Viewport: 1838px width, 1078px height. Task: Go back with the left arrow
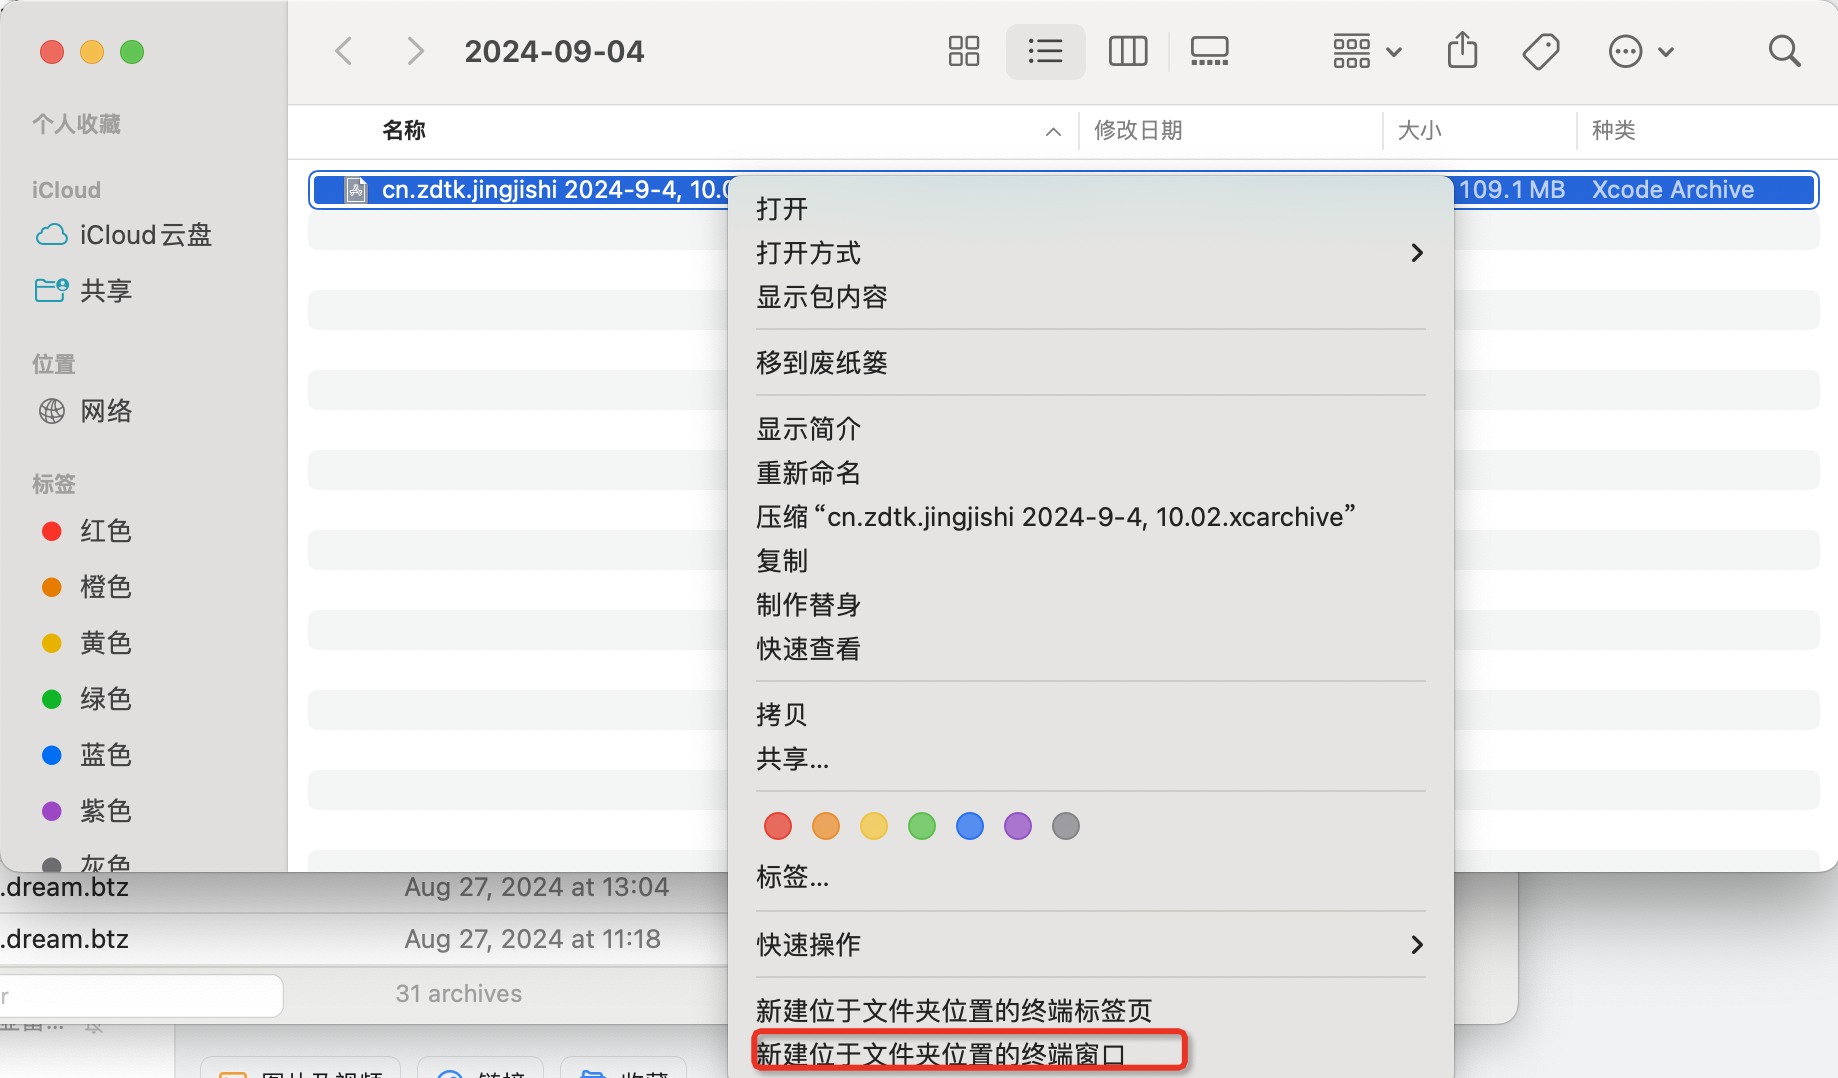(x=344, y=51)
